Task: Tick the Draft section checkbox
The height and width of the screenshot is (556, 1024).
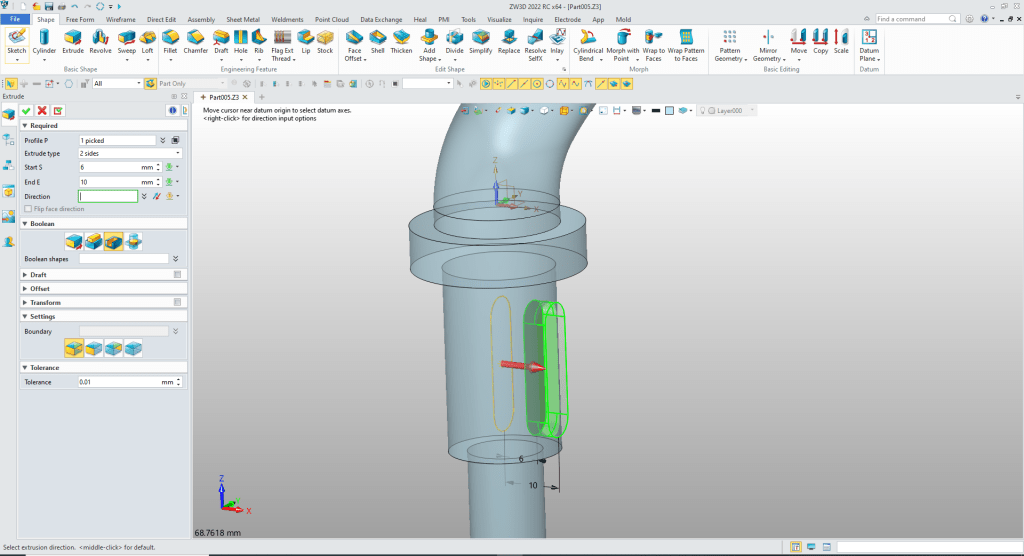Action: 177,274
